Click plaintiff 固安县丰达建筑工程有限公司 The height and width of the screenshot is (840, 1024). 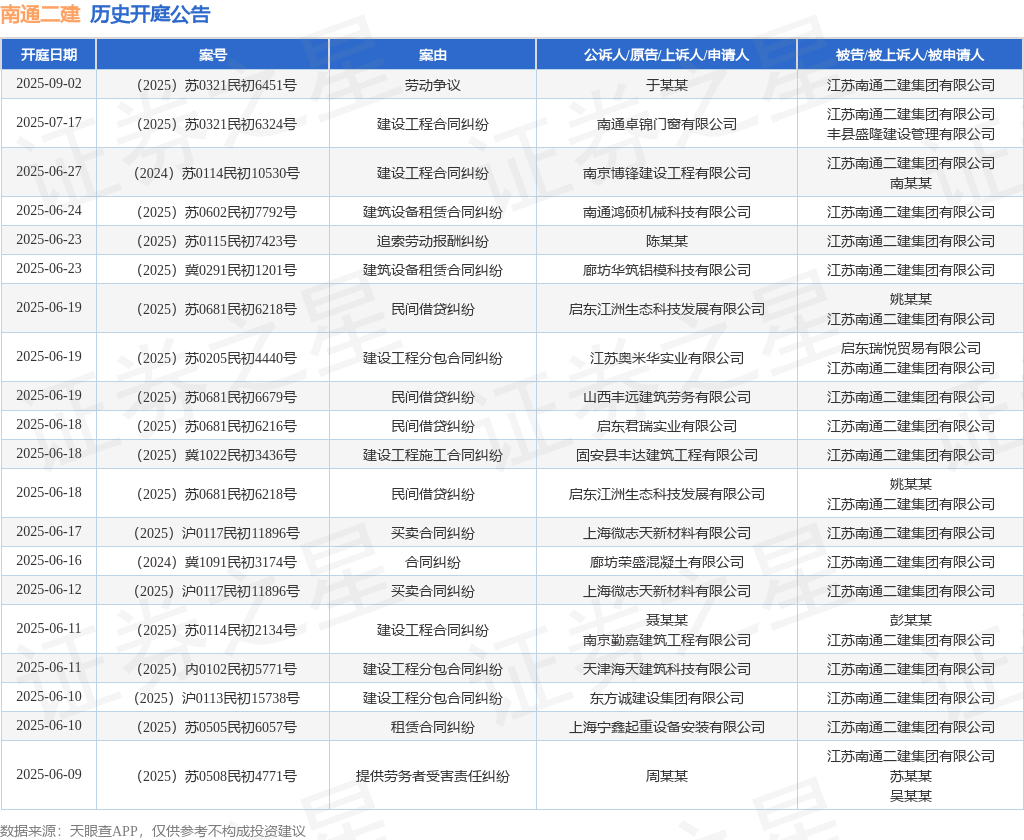click(667, 455)
